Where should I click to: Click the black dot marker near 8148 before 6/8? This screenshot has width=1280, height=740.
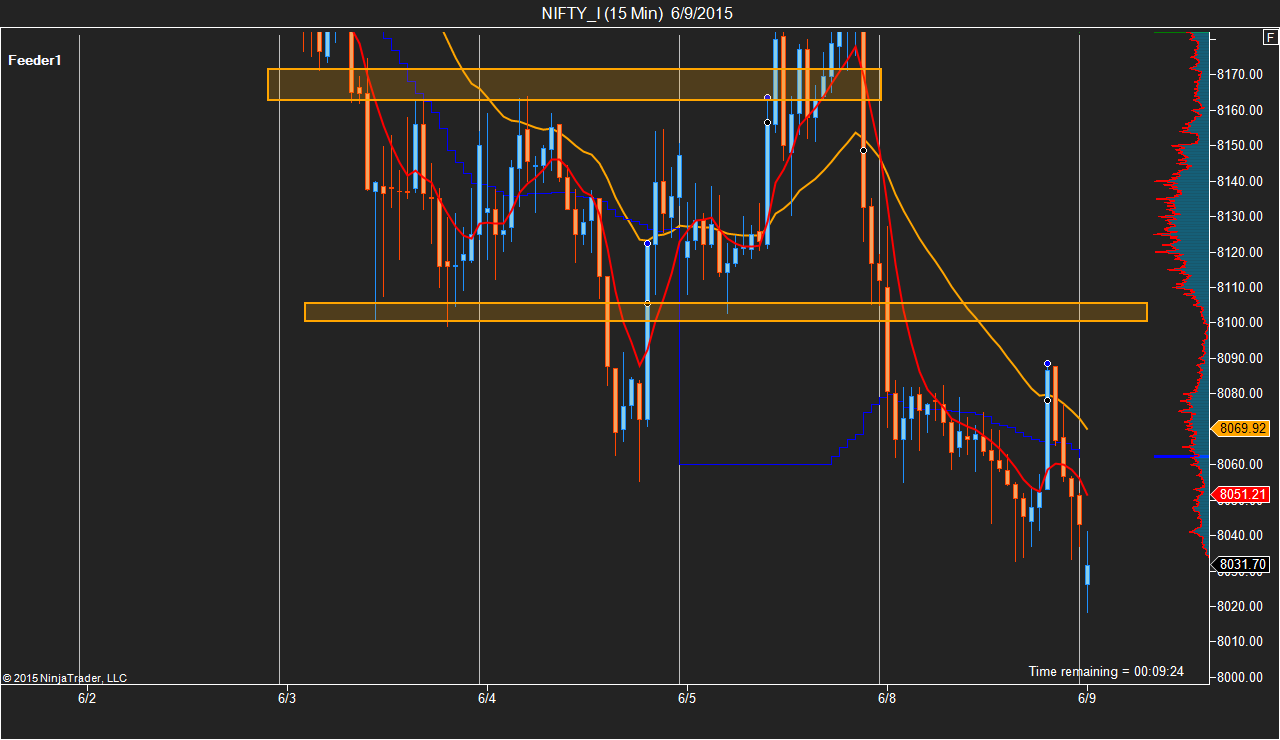point(863,150)
